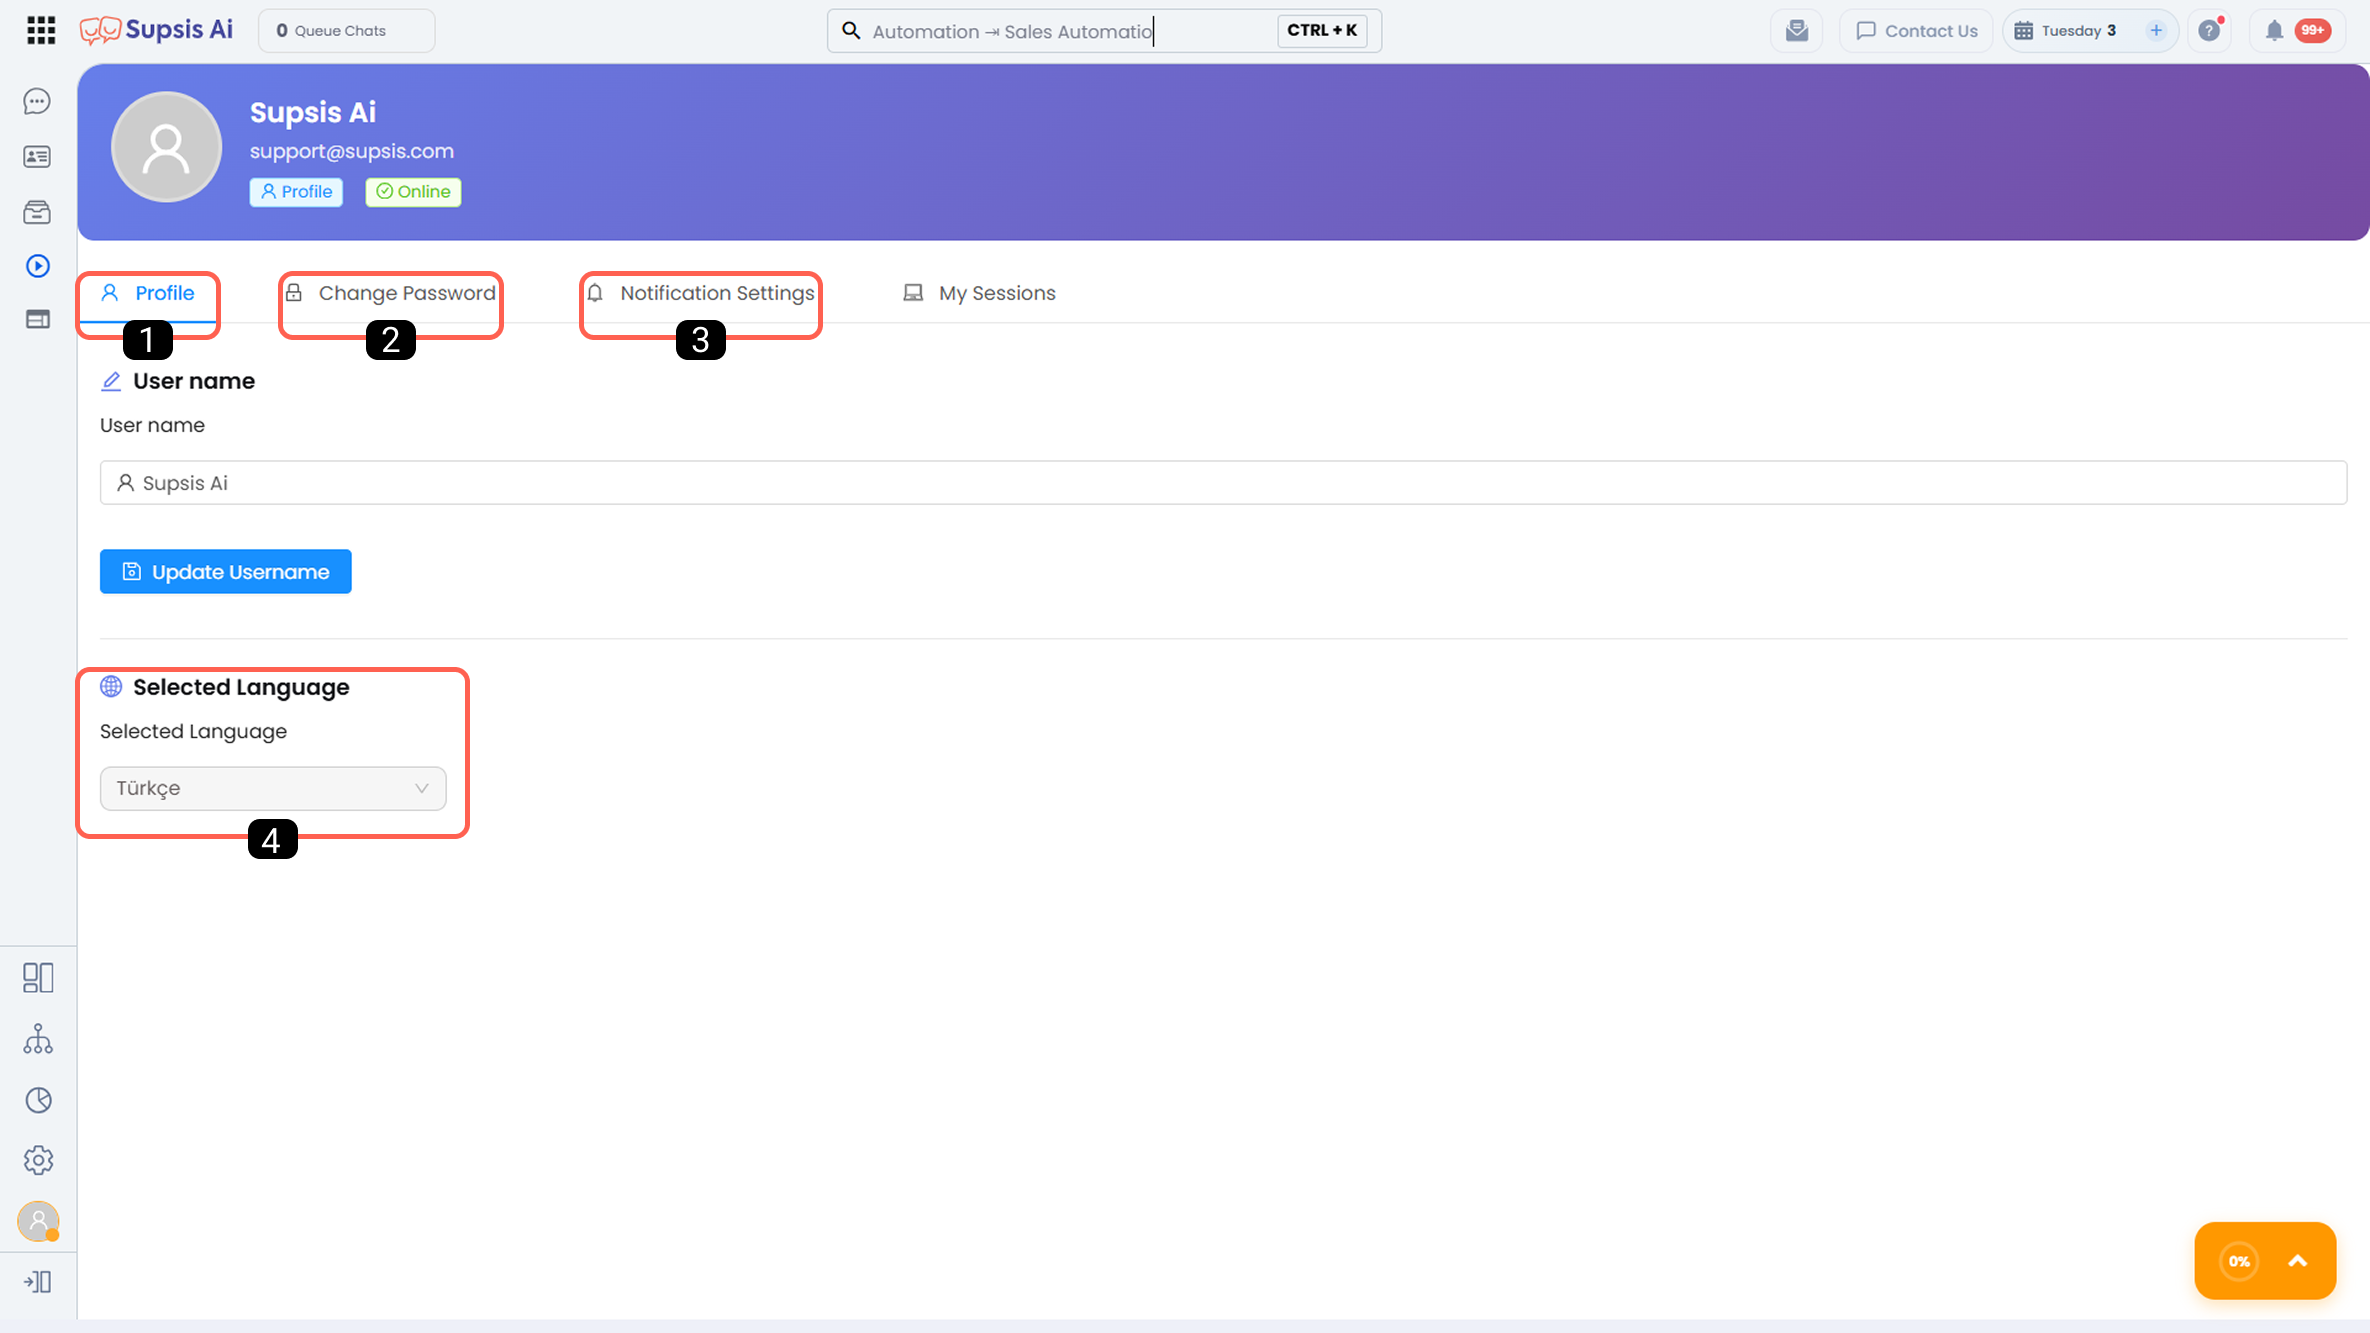Open the settings gear icon
The height and width of the screenshot is (1333, 2370).
tap(38, 1160)
